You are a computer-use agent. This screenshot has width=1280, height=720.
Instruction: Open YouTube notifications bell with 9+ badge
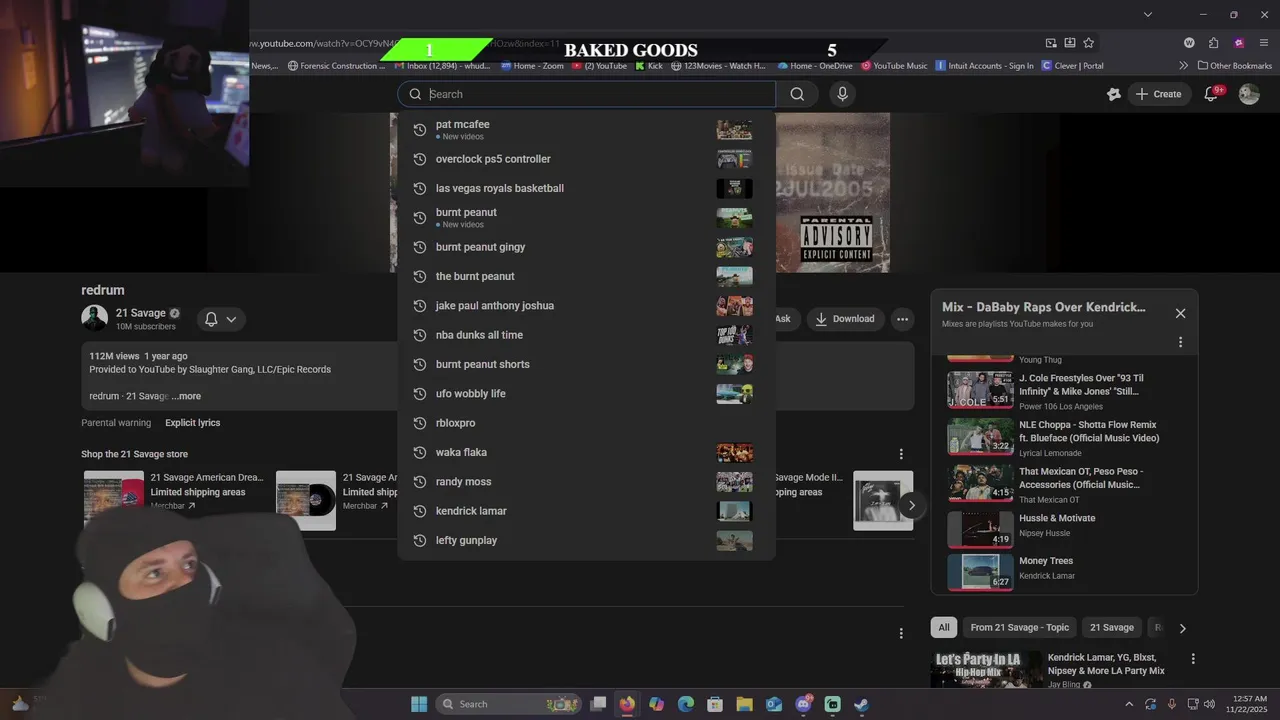[x=1211, y=94]
